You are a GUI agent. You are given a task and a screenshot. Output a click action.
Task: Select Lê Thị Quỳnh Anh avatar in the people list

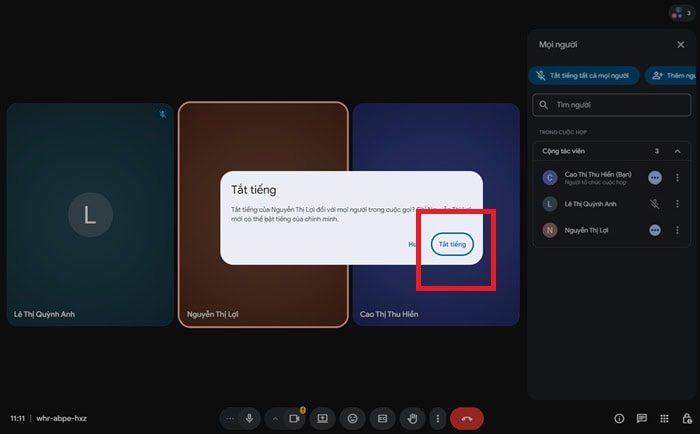tap(550, 204)
